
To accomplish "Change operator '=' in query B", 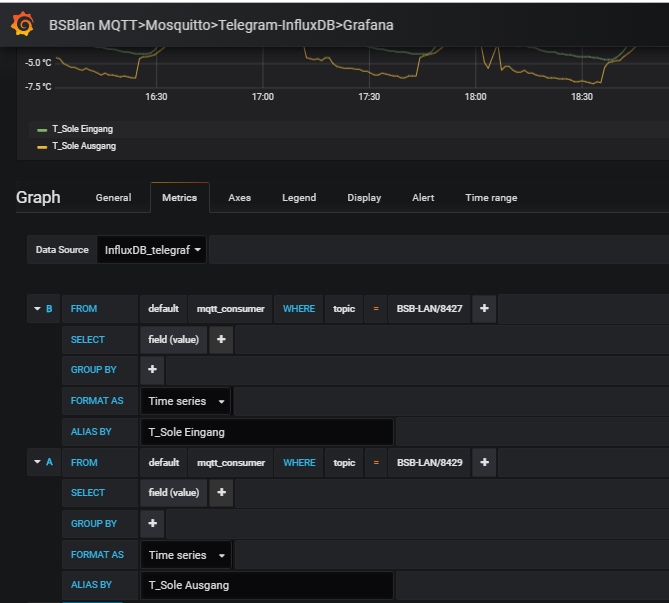I will 376,309.
